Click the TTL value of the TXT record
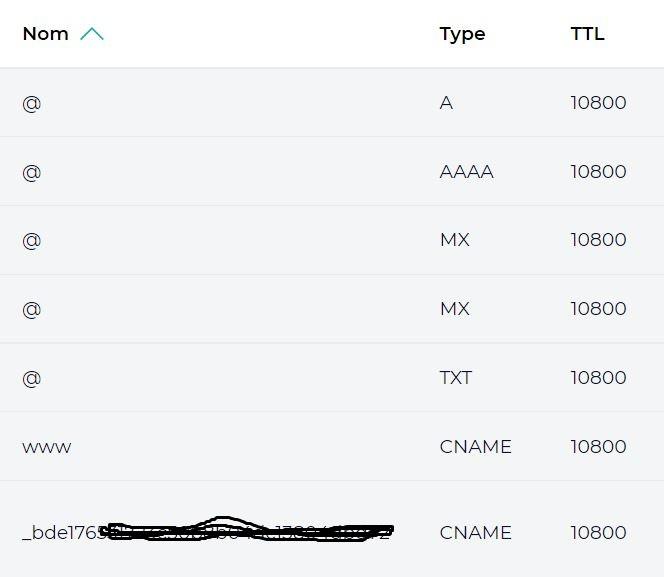 pyautogui.click(x=598, y=378)
